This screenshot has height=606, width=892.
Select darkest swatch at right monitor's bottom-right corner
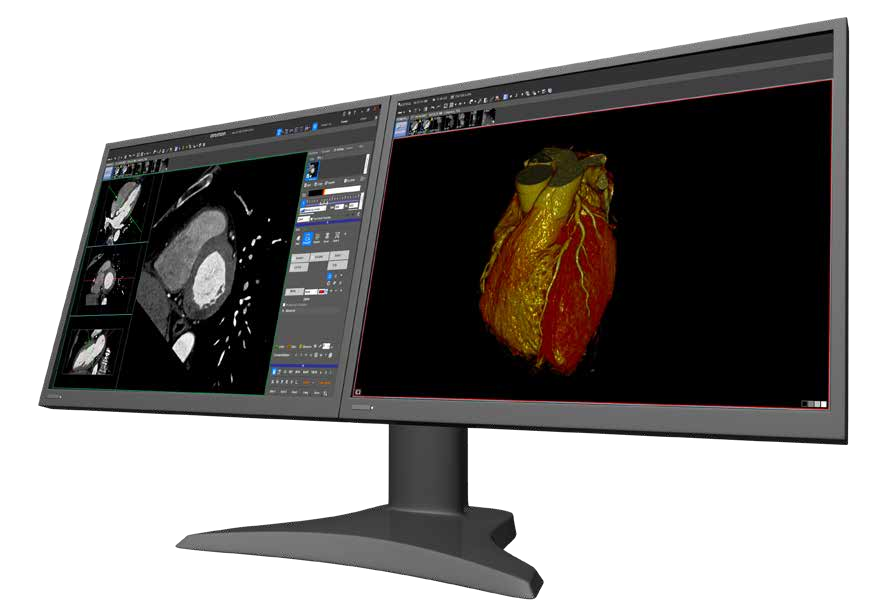[x=804, y=403]
